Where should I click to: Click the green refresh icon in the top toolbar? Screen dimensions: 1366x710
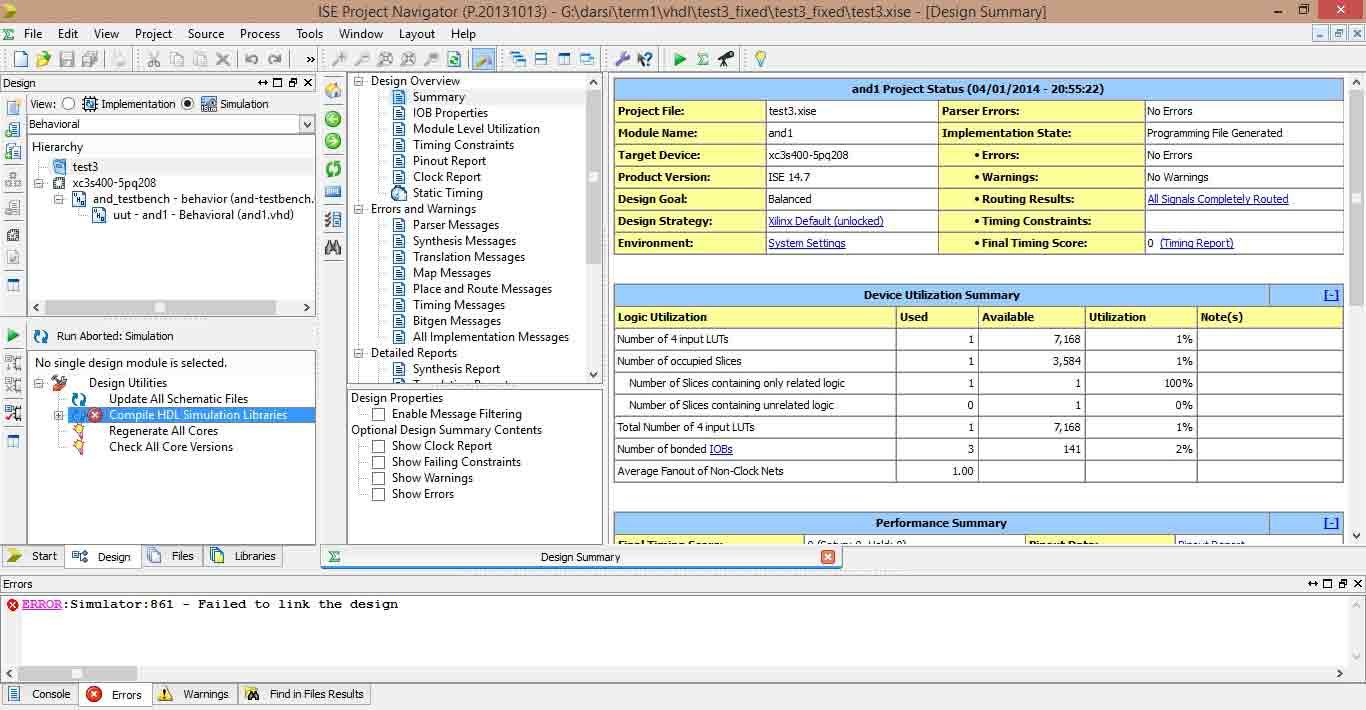pyautogui.click(x=454, y=59)
